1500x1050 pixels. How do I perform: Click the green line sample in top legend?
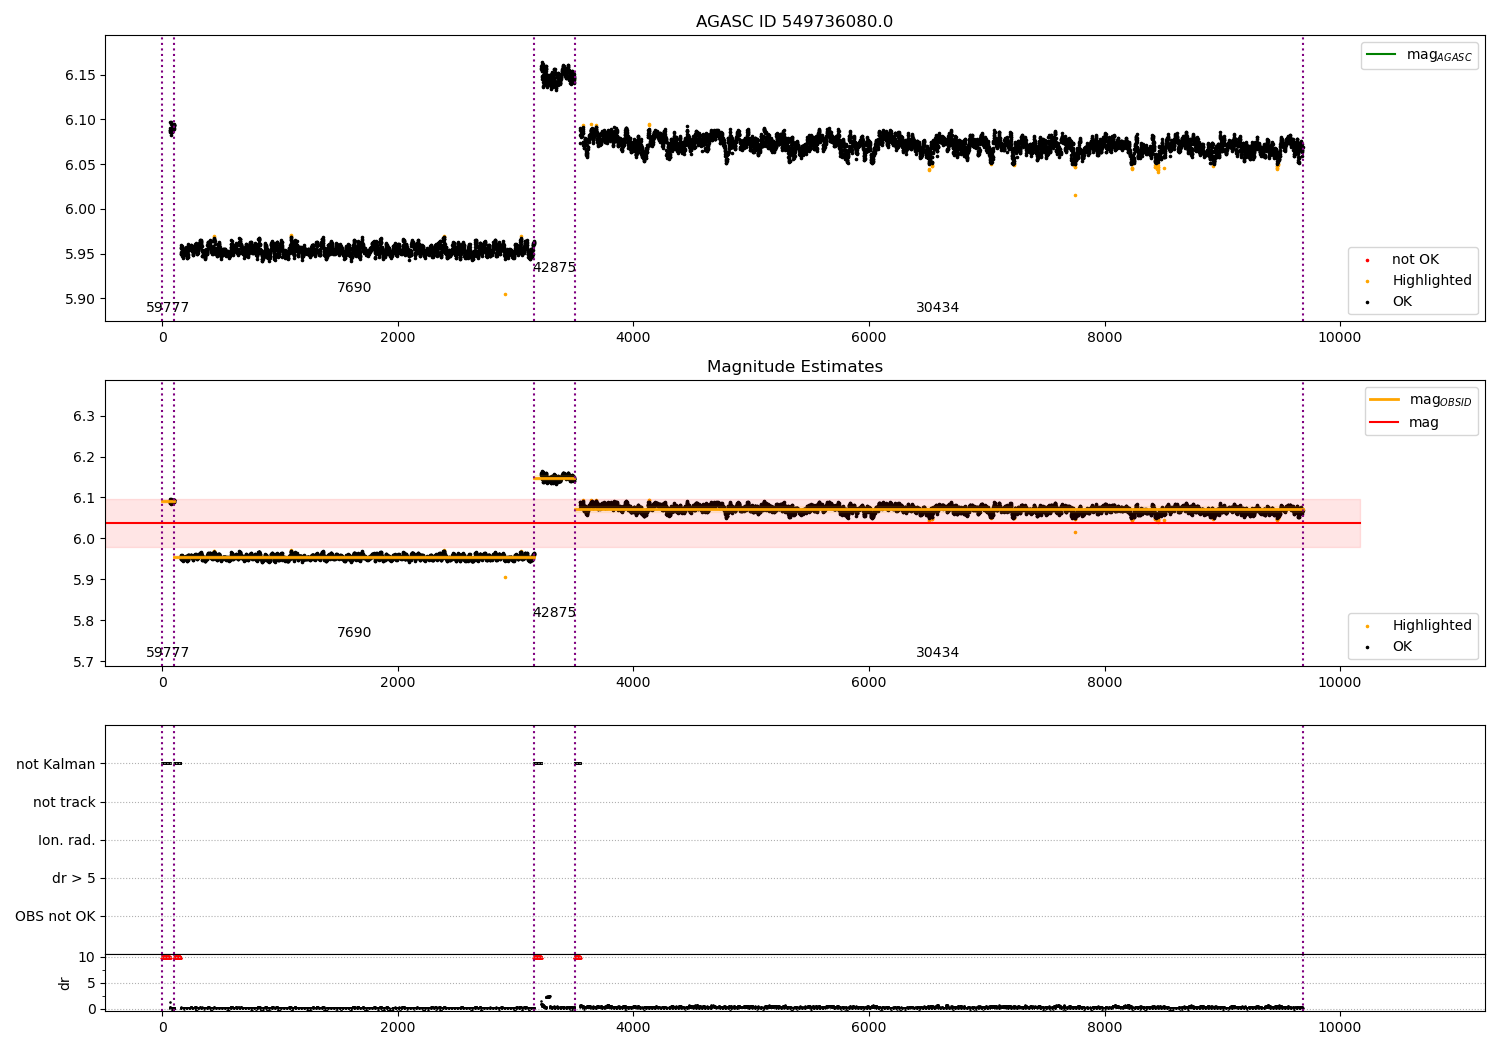pos(1381,55)
